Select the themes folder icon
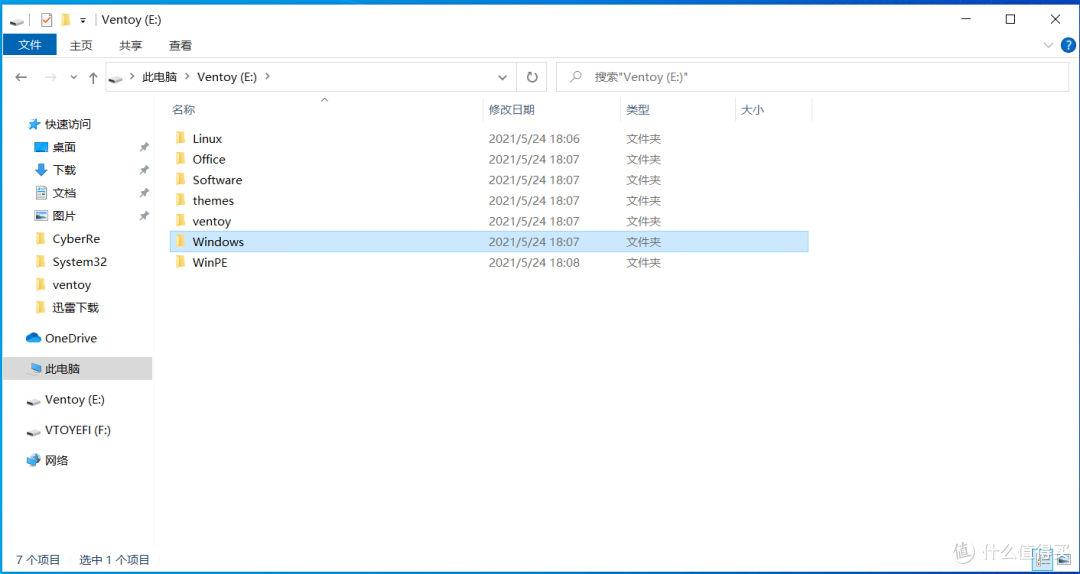 point(180,200)
